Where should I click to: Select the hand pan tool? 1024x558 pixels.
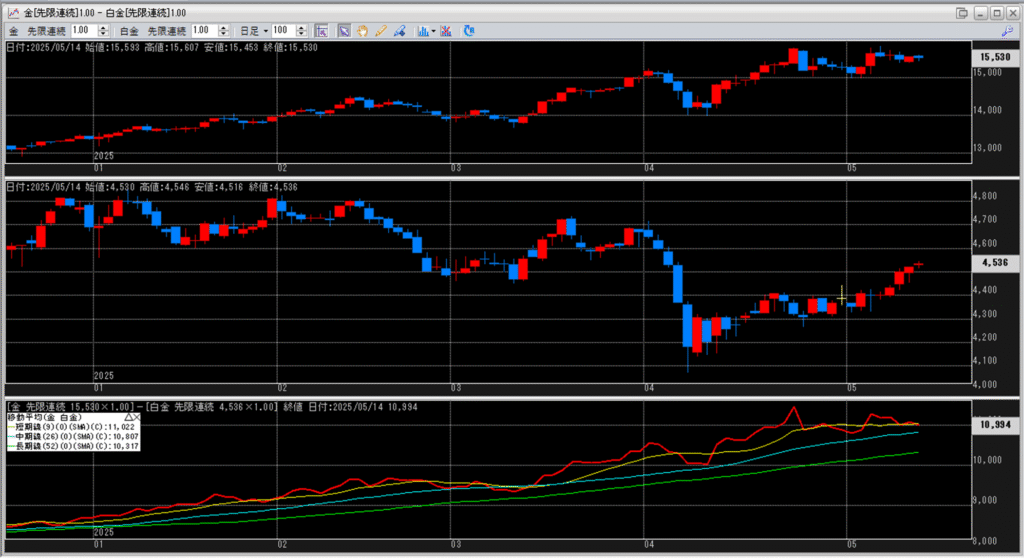(x=362, y=31)
